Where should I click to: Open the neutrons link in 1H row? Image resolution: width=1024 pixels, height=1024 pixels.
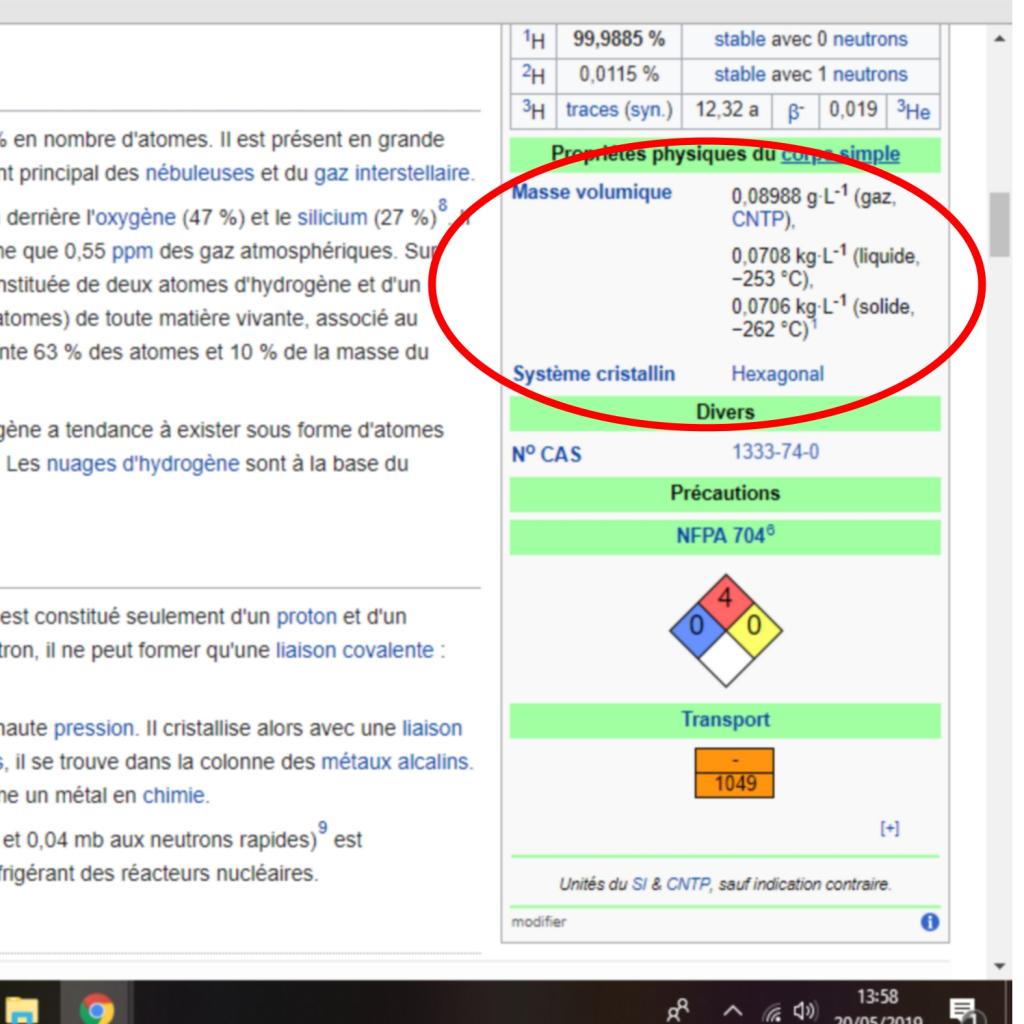tap(870, 39)
